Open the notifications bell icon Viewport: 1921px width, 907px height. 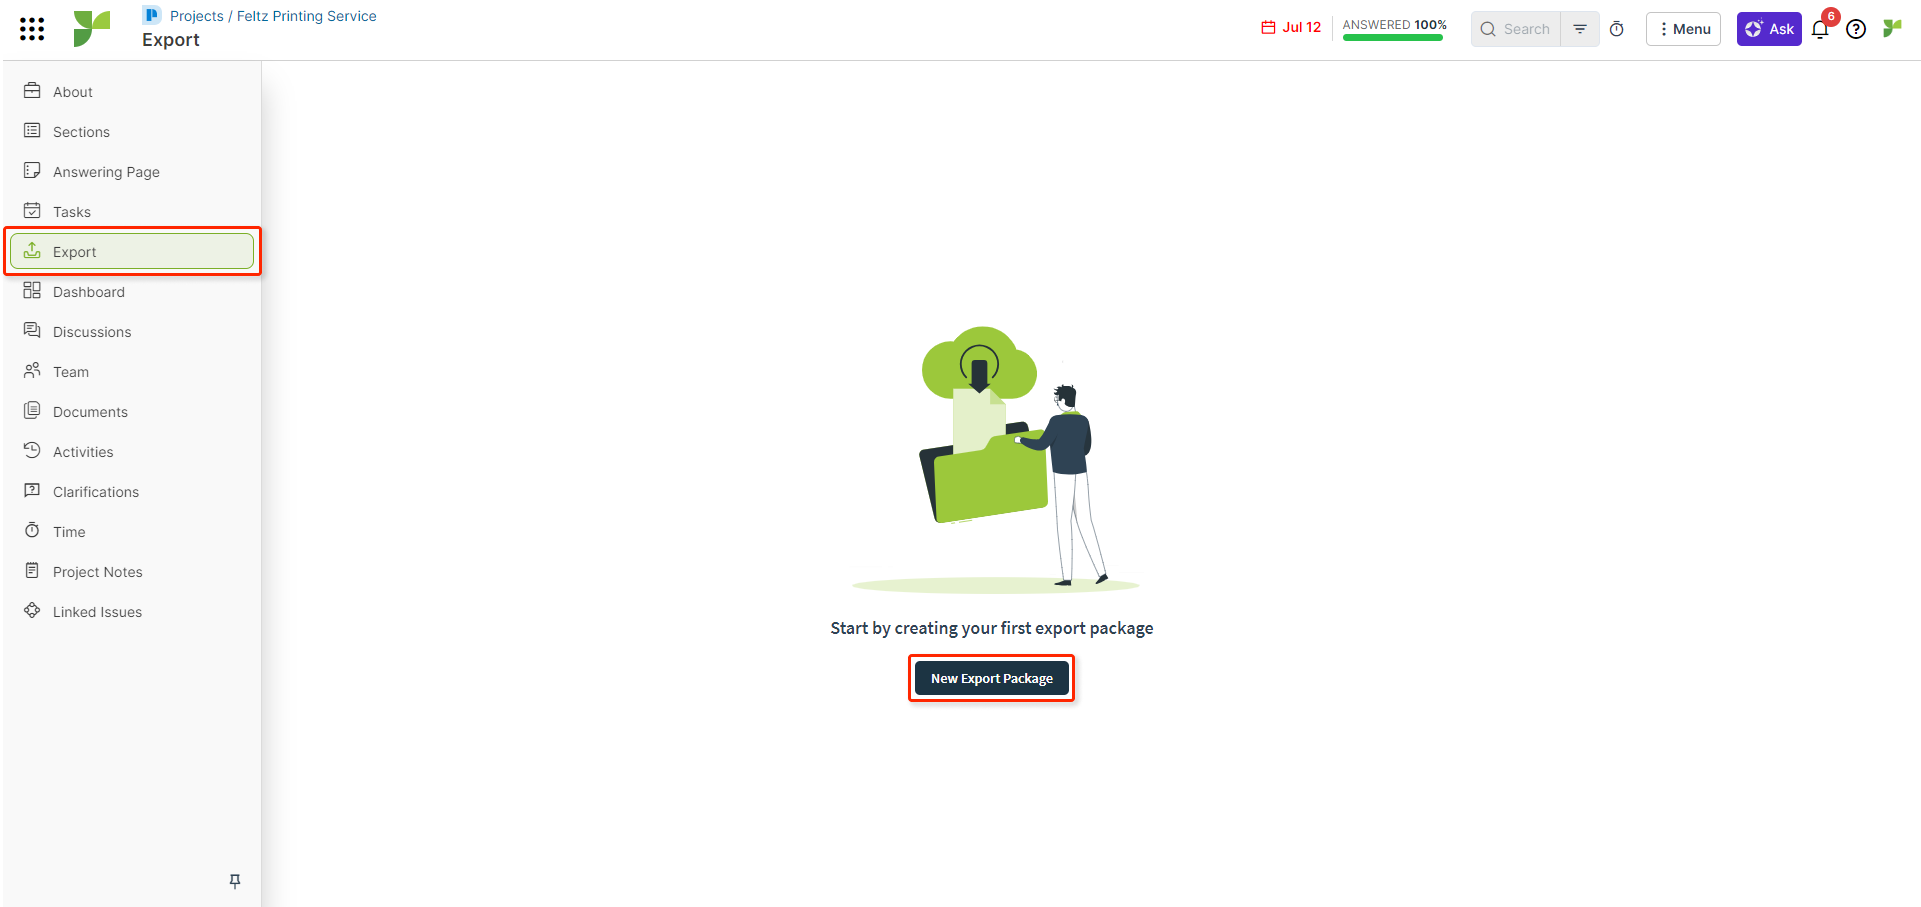coord(1820,29)
